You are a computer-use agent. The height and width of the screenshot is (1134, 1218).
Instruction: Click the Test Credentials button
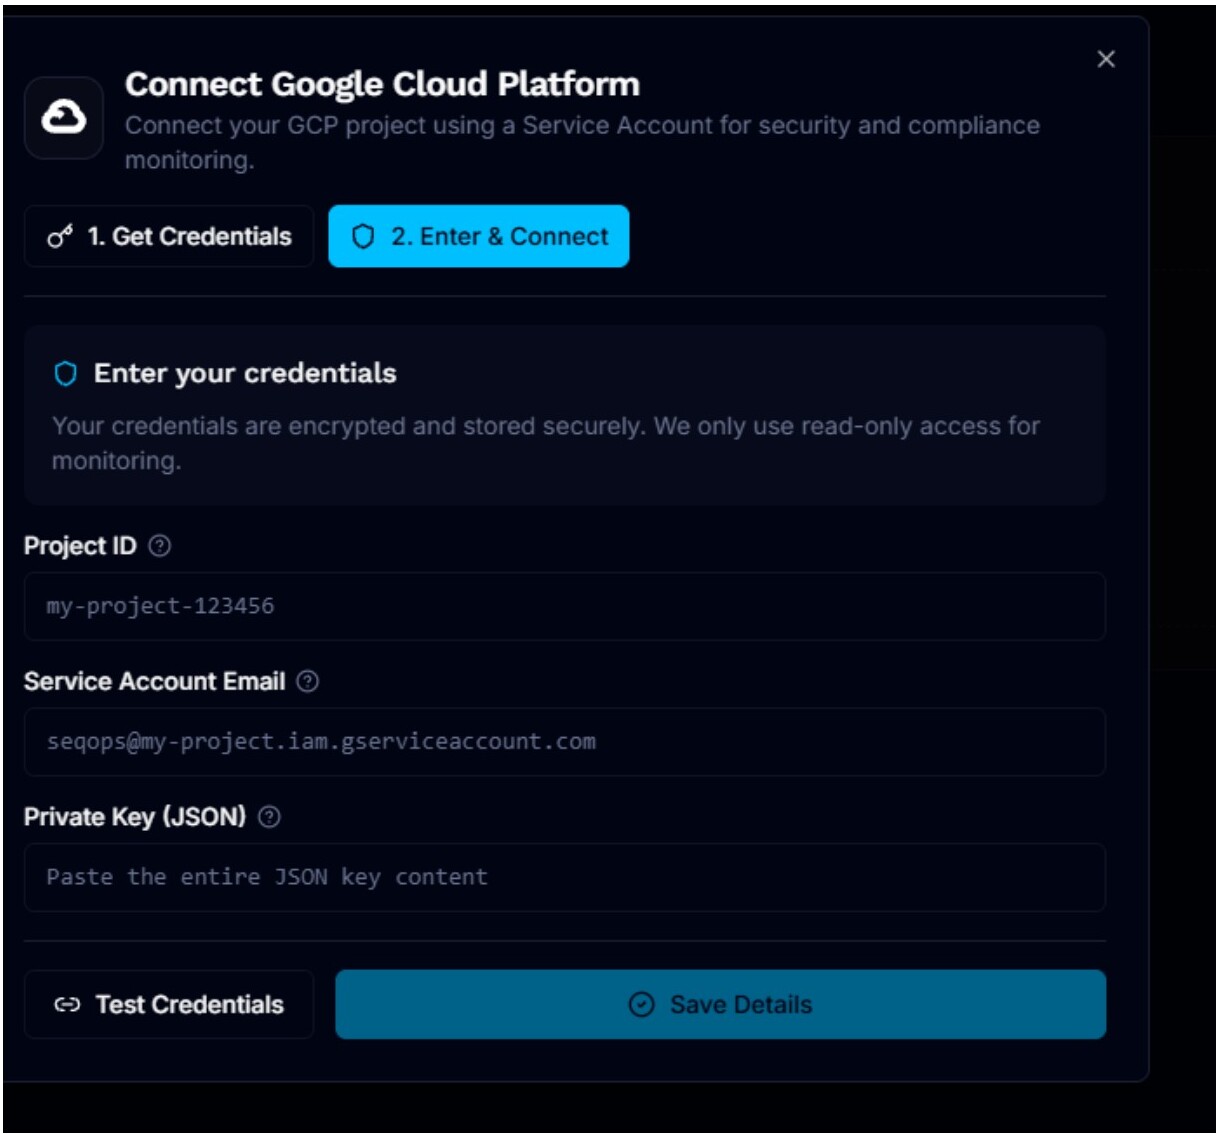(x=169, y=1004)
